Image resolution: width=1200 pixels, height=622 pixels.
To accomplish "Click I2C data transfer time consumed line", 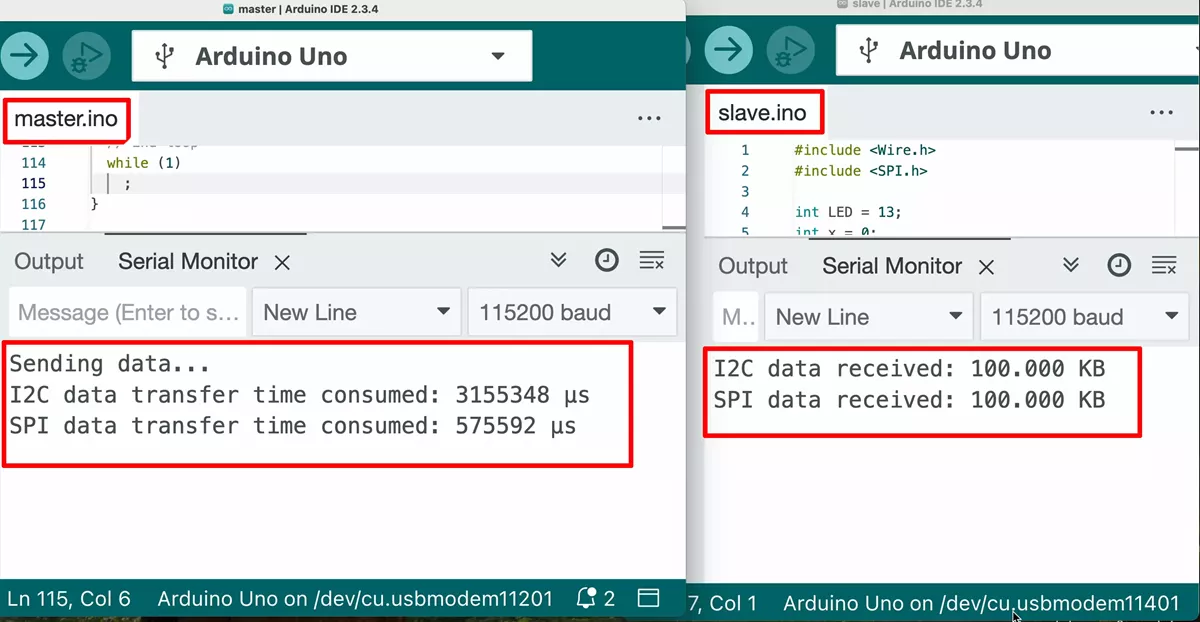I will pos(299,395).
